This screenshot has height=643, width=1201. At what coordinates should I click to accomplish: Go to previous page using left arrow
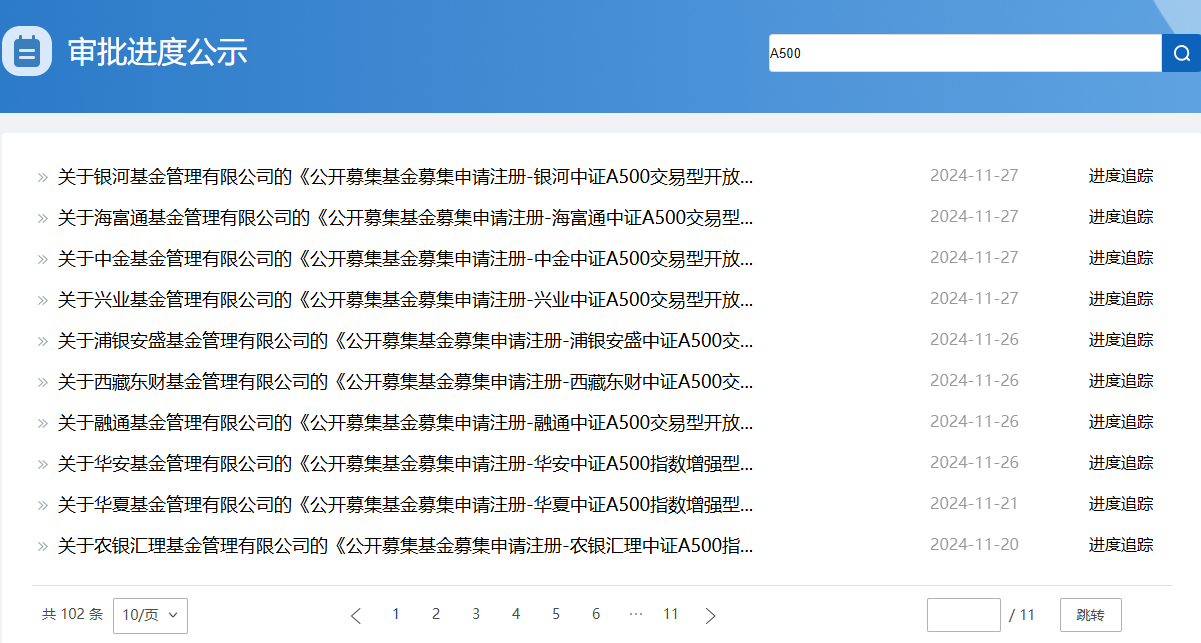pos(356,615)
